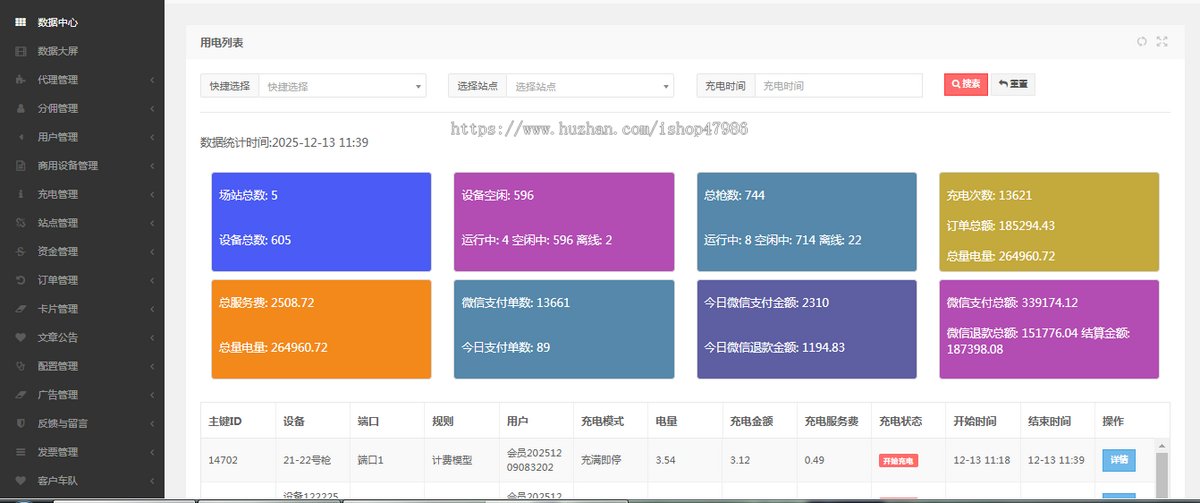Click the 重置 button
The width and height of the screenshot is (1200, 503).
coord(1013,85)
